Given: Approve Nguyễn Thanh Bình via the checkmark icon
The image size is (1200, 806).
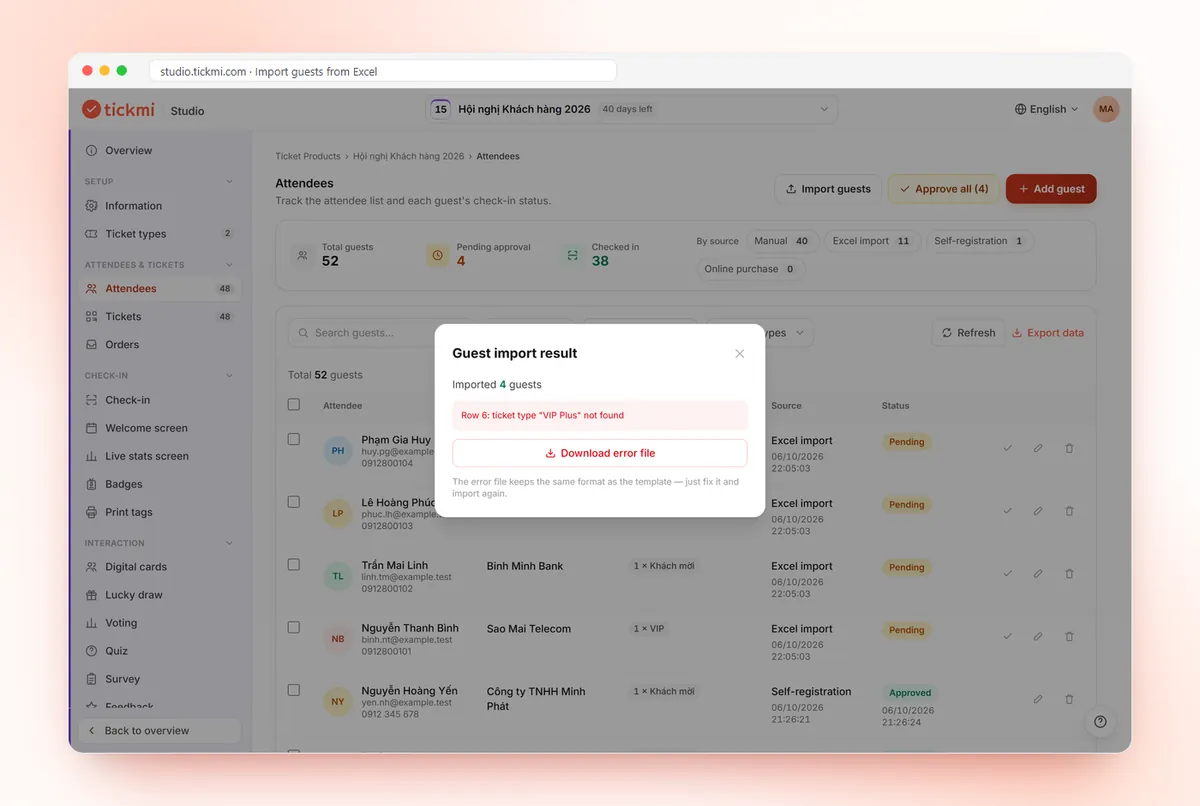Looking at the screenshot, I should [1008, 637].
